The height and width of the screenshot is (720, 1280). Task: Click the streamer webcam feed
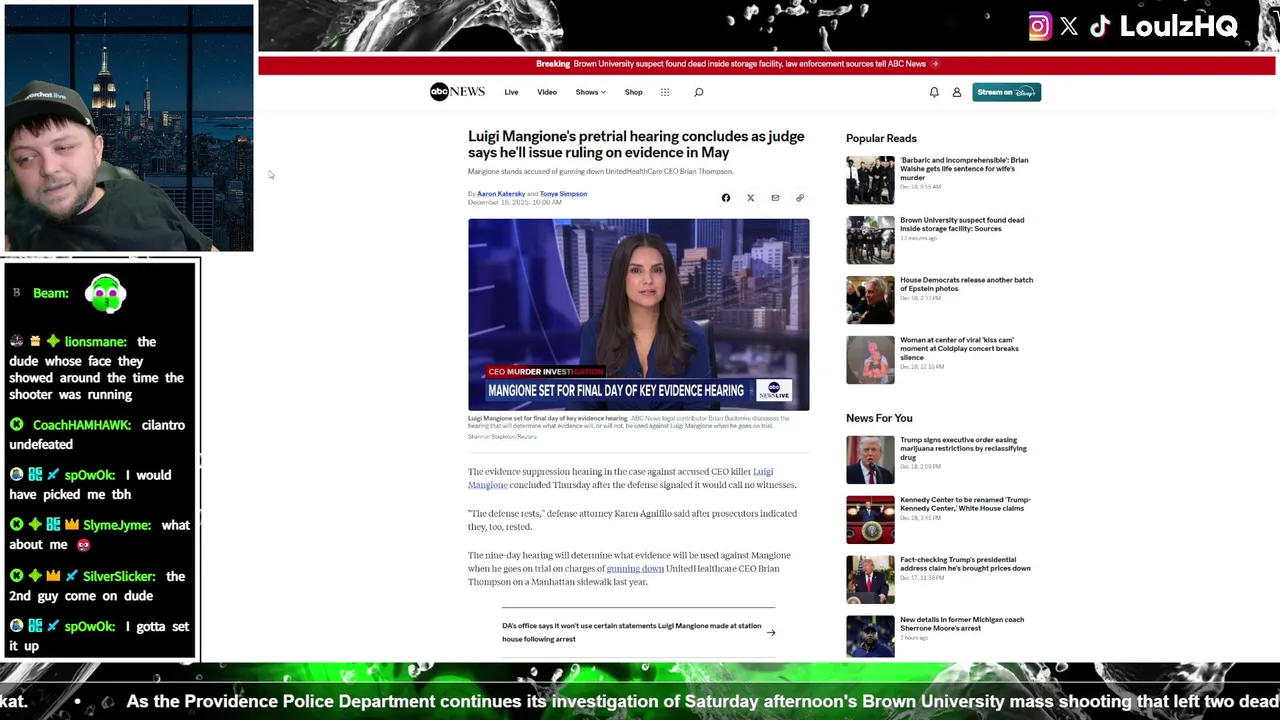[129, 128]
